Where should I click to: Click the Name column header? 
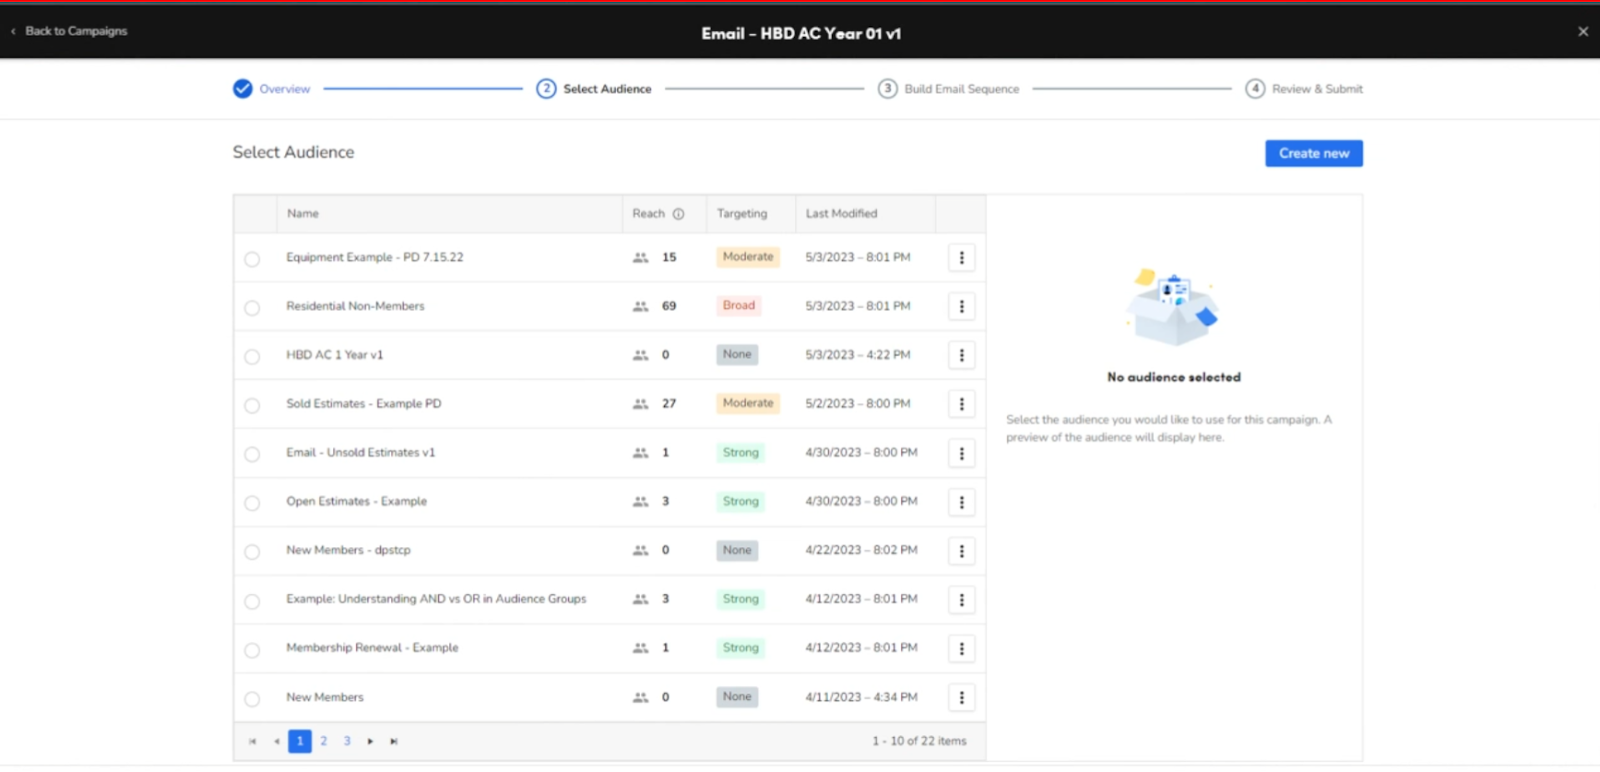click(x=303, y=214)
